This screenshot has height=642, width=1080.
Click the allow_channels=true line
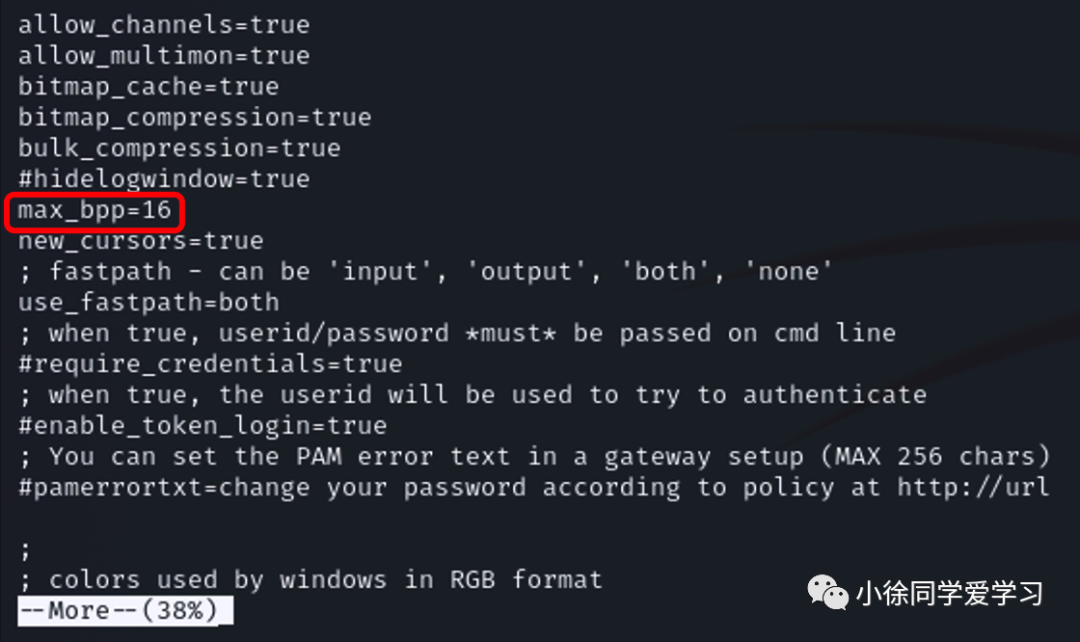[x=164, y=25]
